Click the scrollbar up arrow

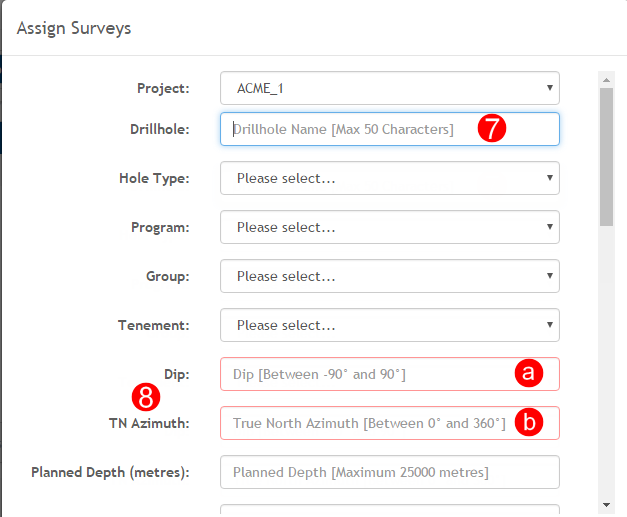[606, 80]
